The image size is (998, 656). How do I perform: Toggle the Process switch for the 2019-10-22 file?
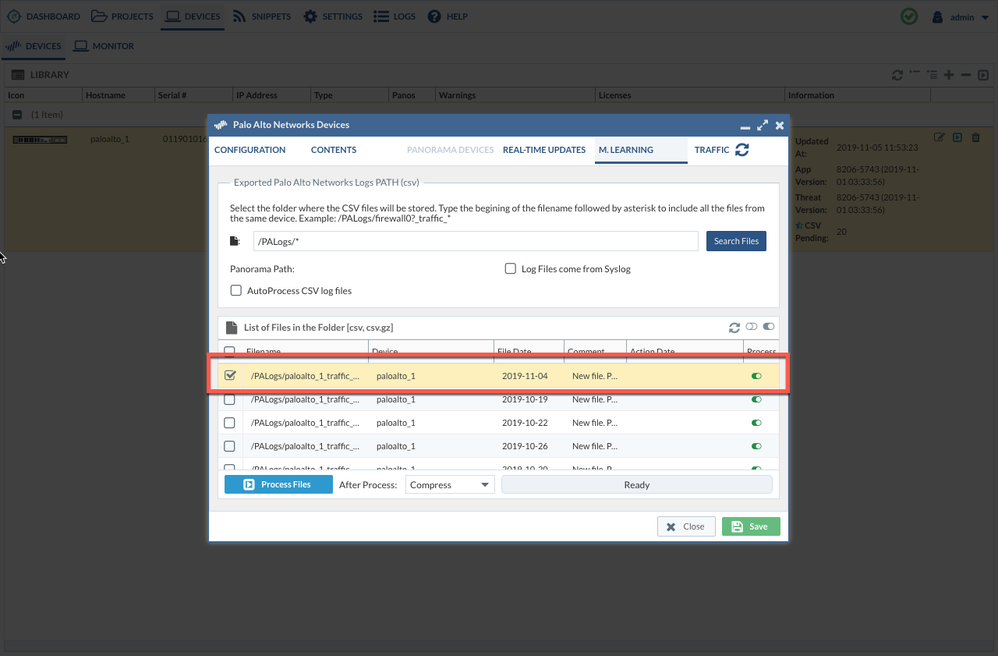pos(756,423)
